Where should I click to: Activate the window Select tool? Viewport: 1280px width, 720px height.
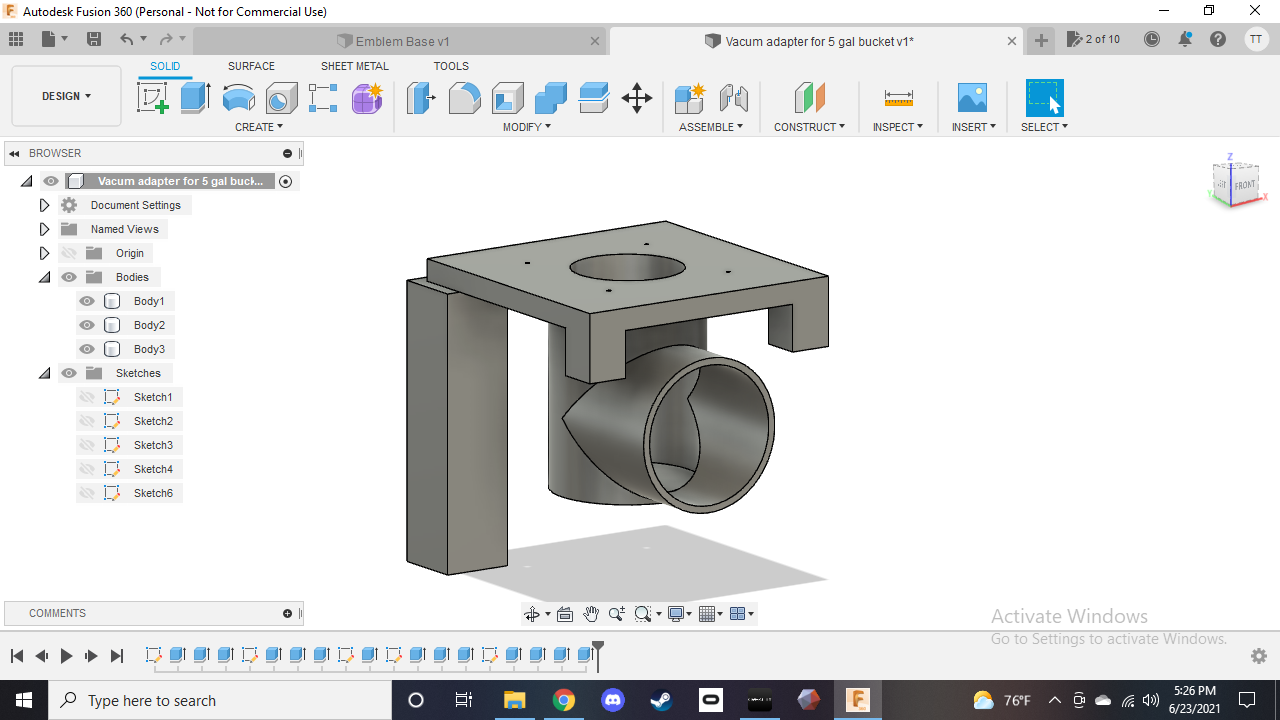pos(1044,98)
